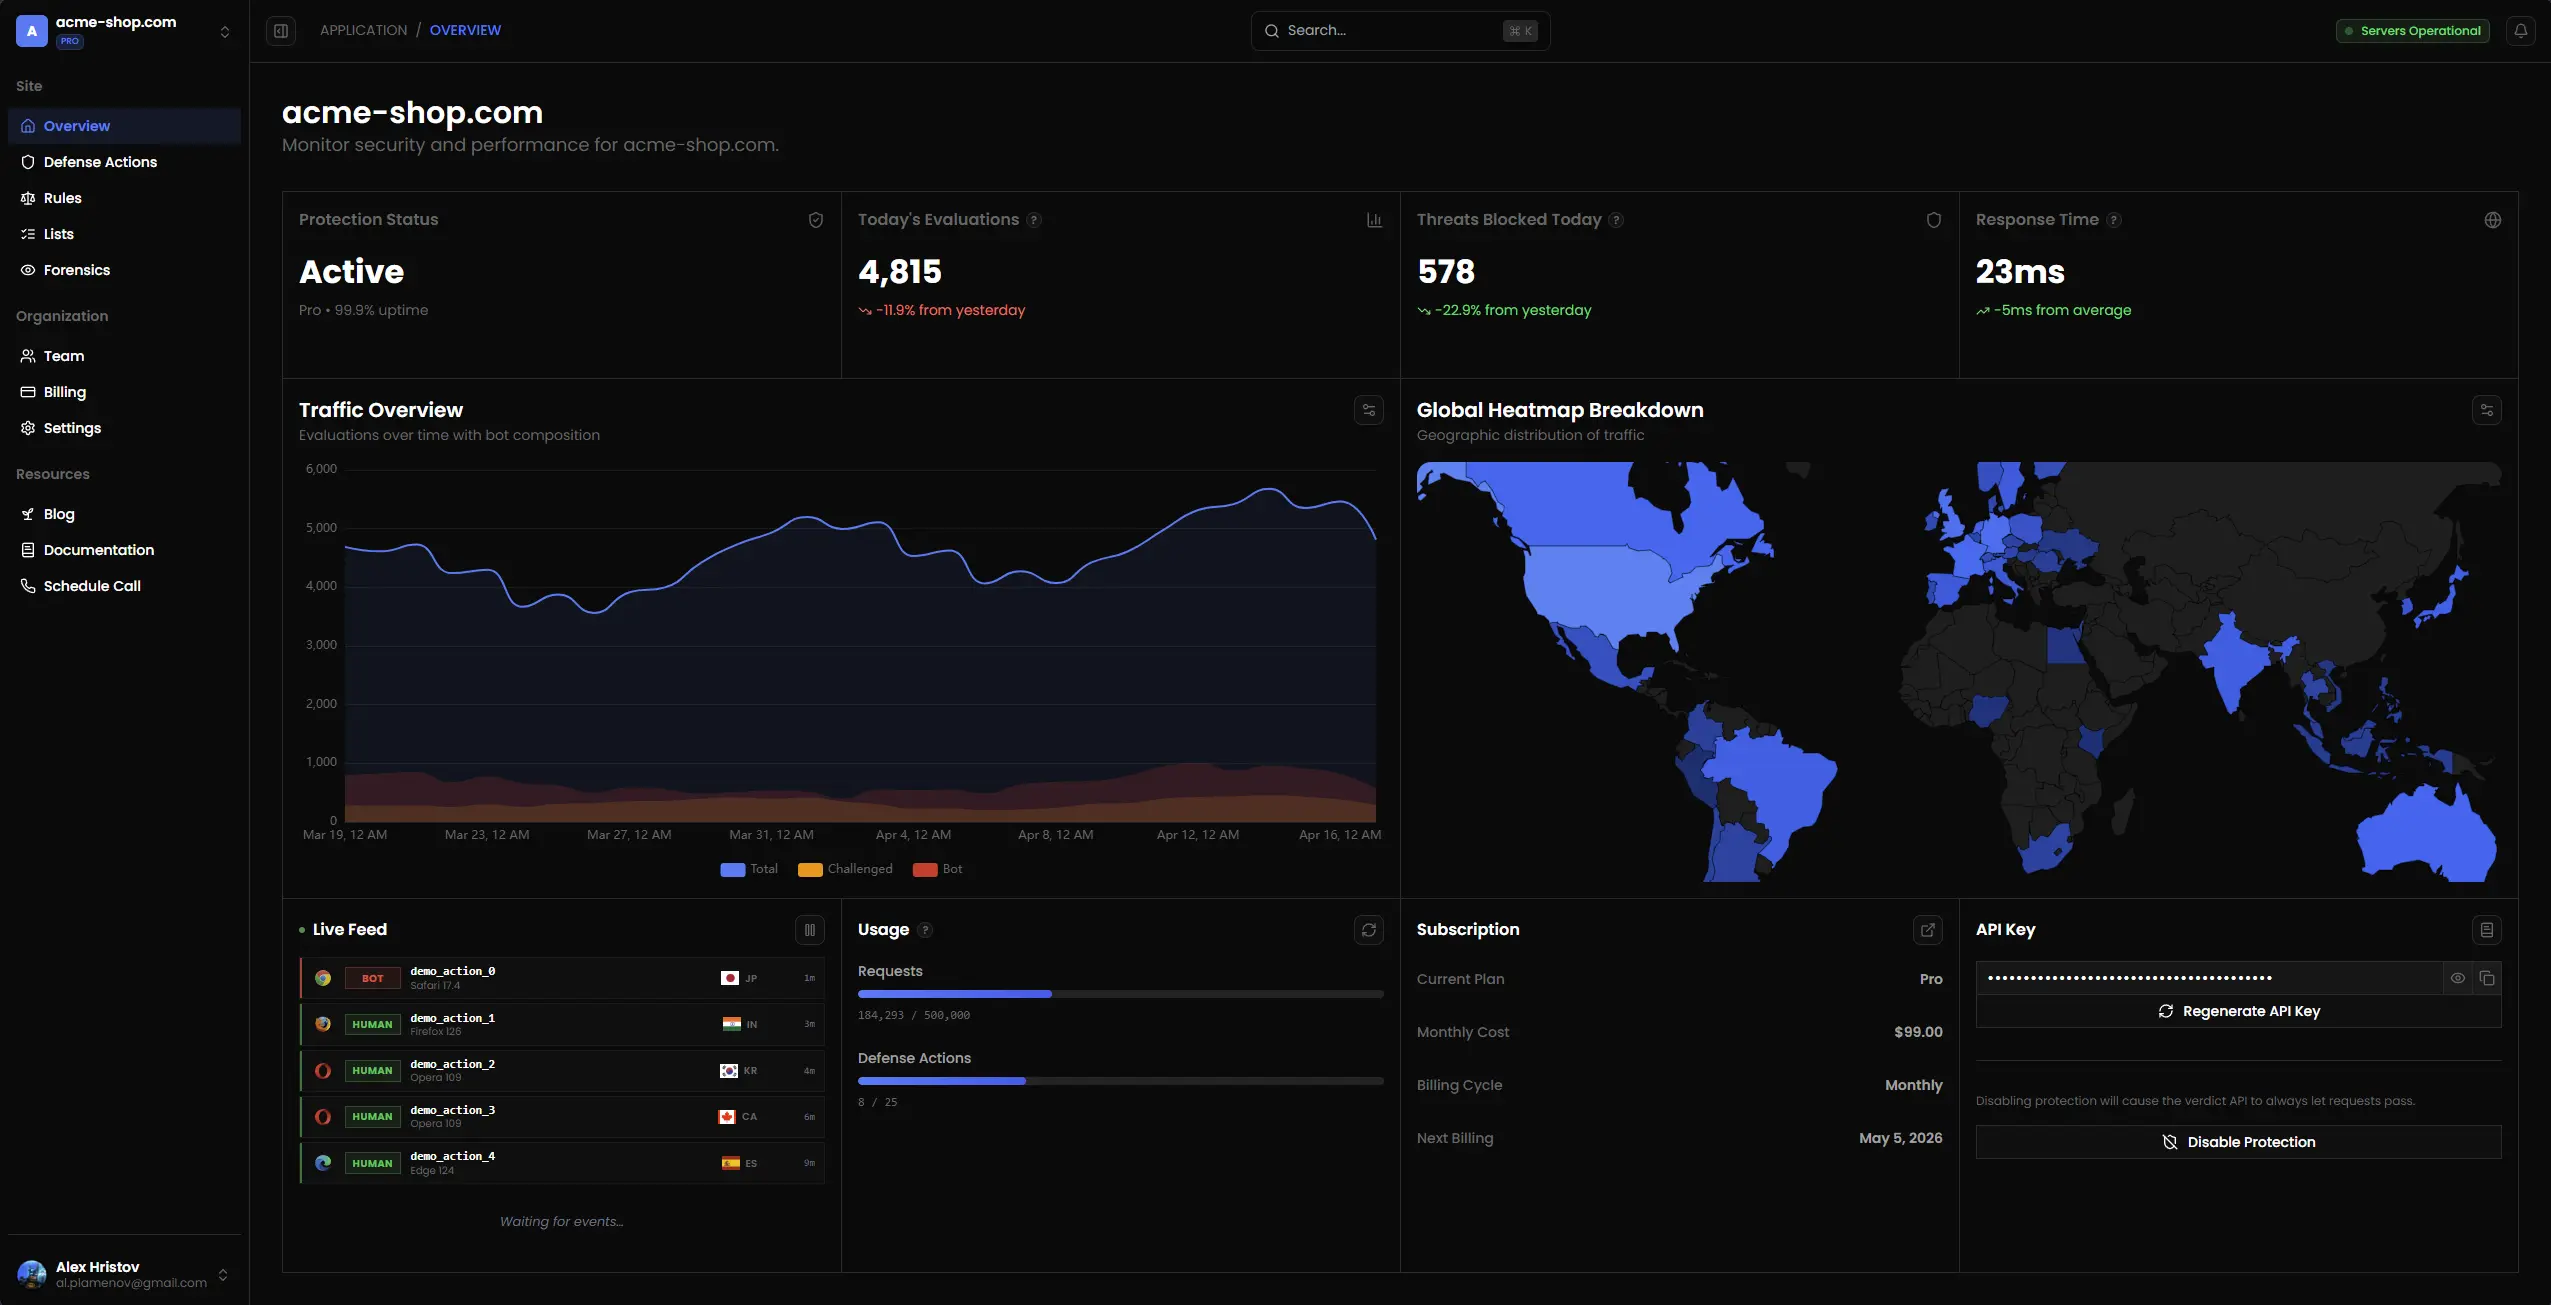Toggle Total series in chart legend
The image size is (2551, 1305).
pyautogui.click(x=749, y=869)
